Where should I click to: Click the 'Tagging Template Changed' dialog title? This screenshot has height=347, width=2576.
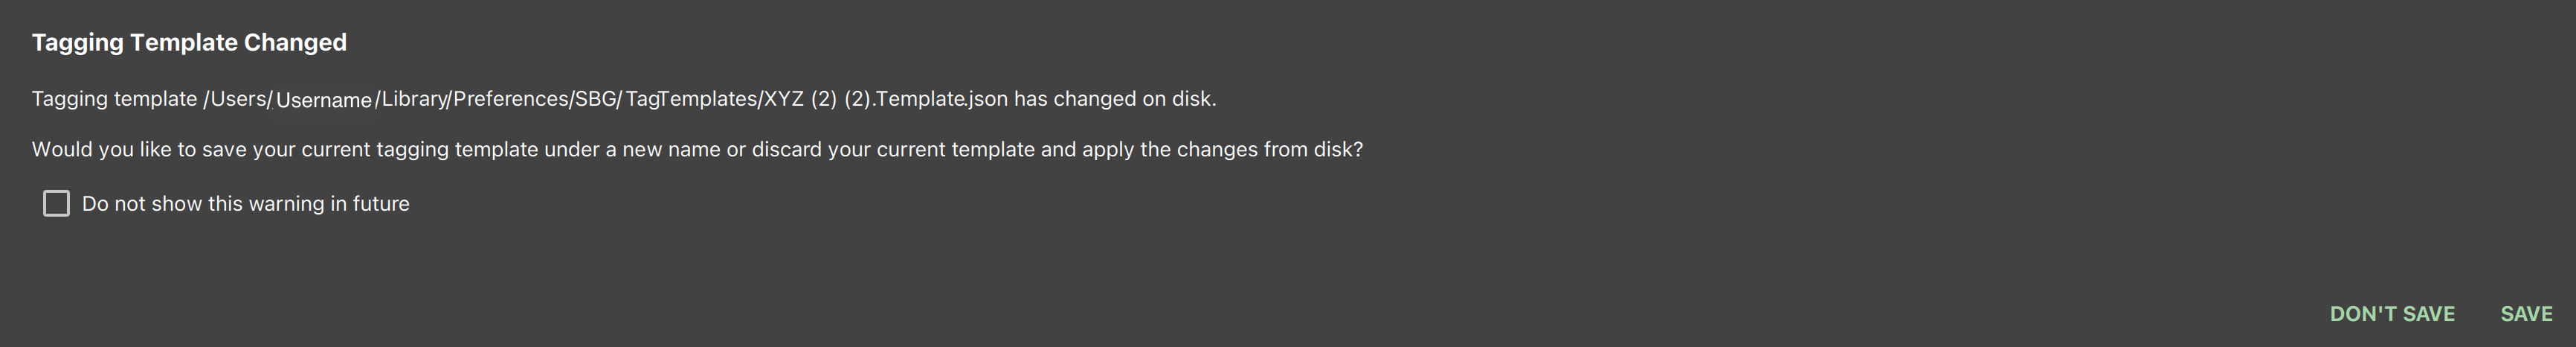(189, 42)
